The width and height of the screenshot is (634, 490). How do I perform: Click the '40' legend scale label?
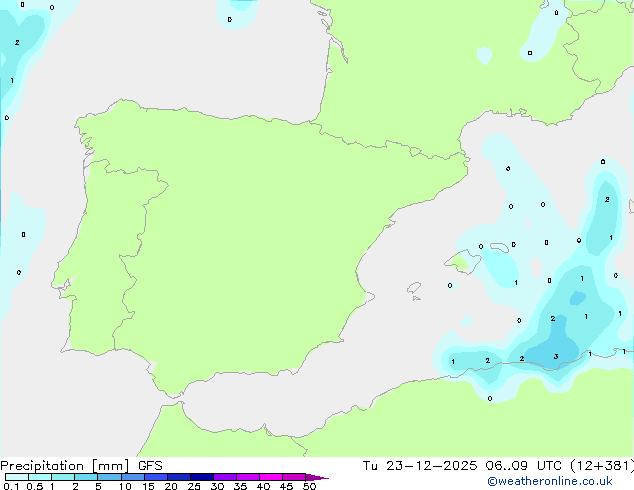pyautogui.click(x=263, y=486)
